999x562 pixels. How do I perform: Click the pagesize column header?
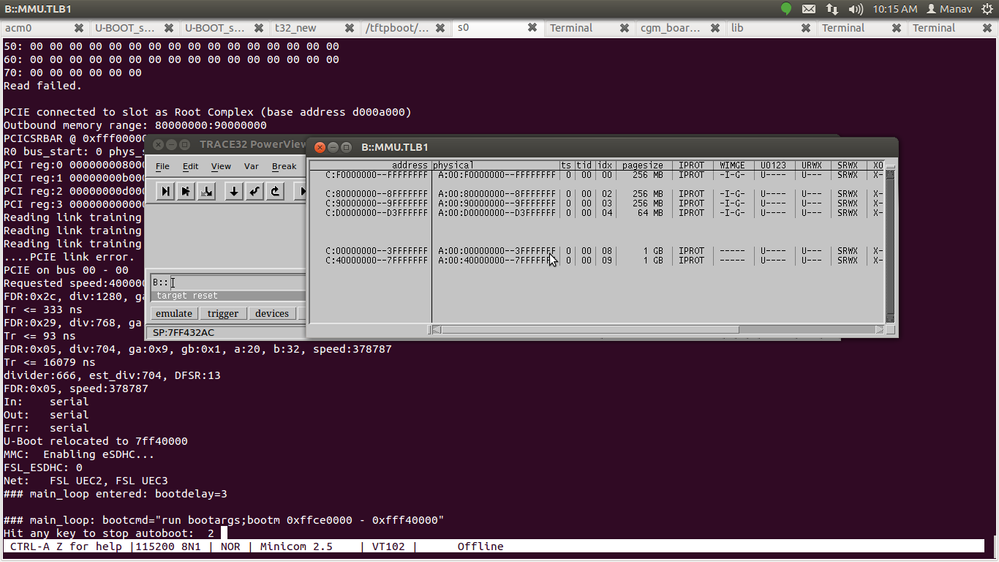pos(642,165)
